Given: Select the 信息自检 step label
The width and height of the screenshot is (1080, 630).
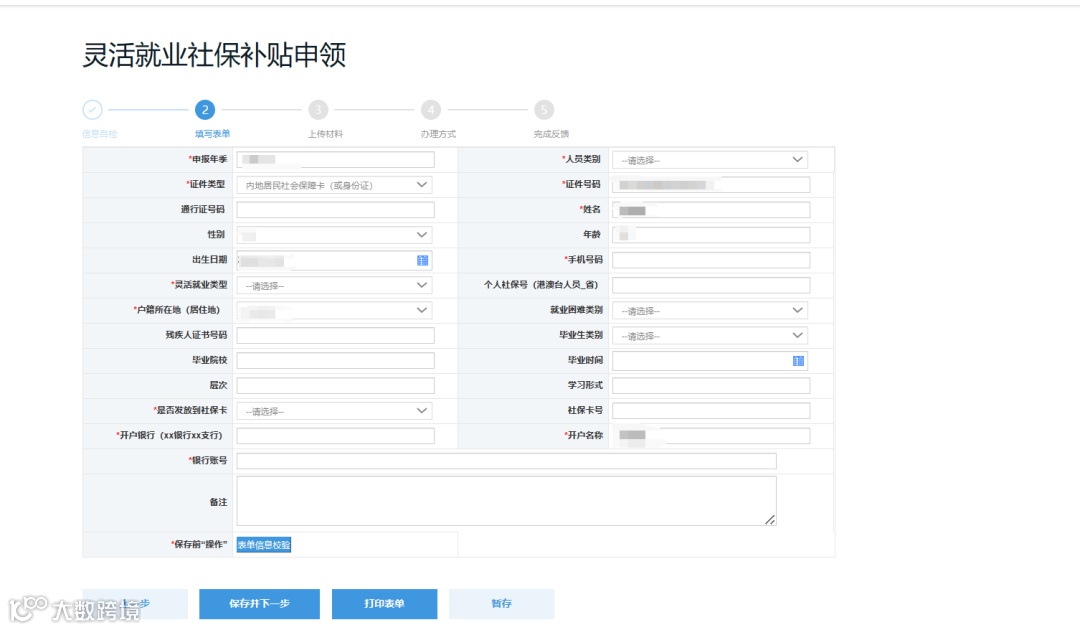Looking at the screenshot, I should 100,134.
